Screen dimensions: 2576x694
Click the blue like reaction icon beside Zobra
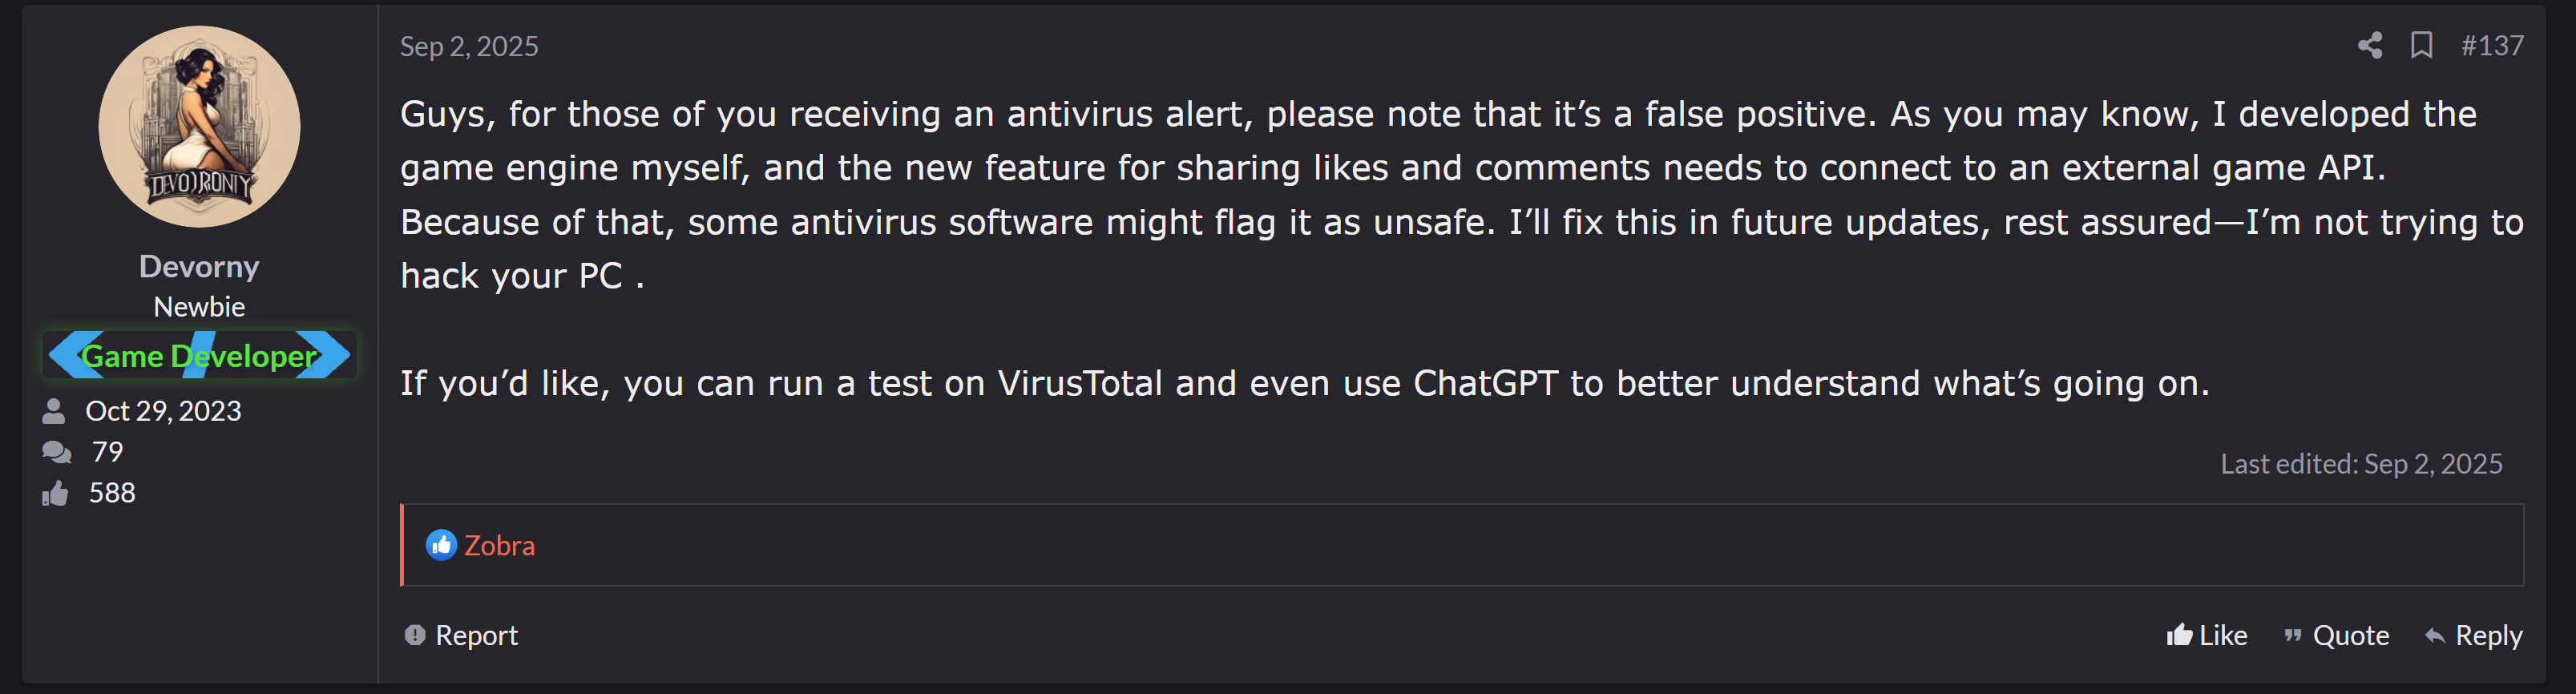(x=441, y=545)
